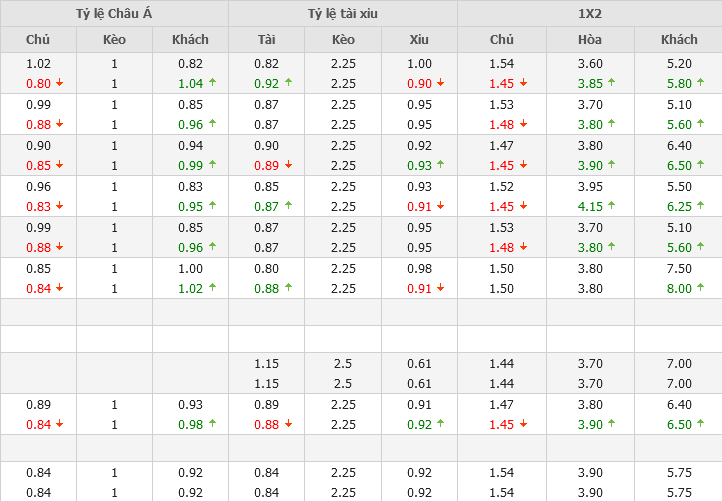Image resolution: width=722 pixels, height=501 pixels.
Task: Click the Tài column header
Action: click(x=266, y=40)
